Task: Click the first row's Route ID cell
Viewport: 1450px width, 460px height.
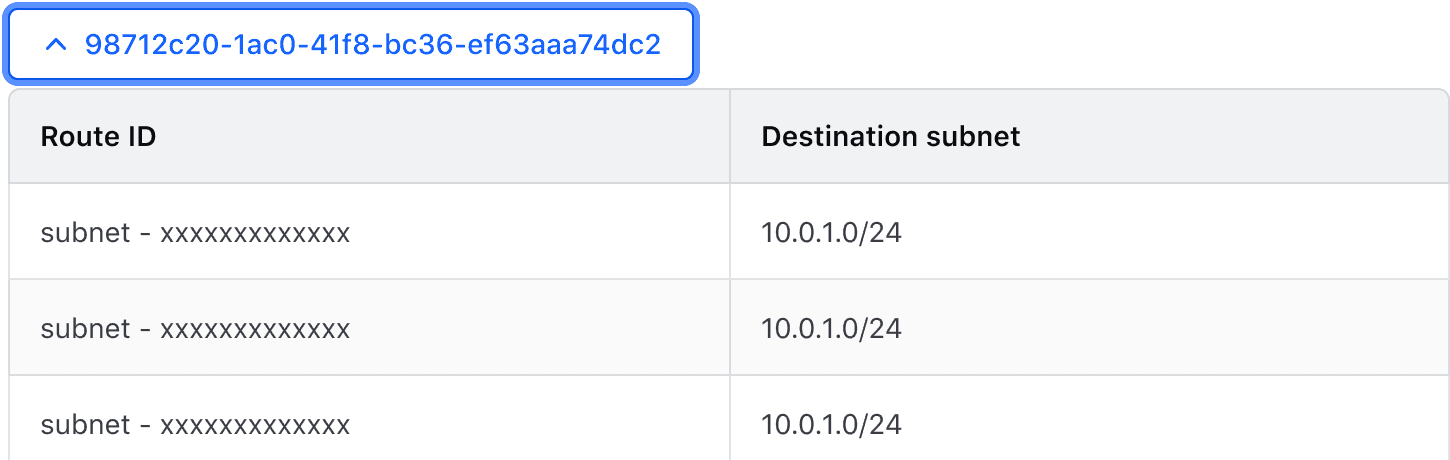Action: (195, 233)
